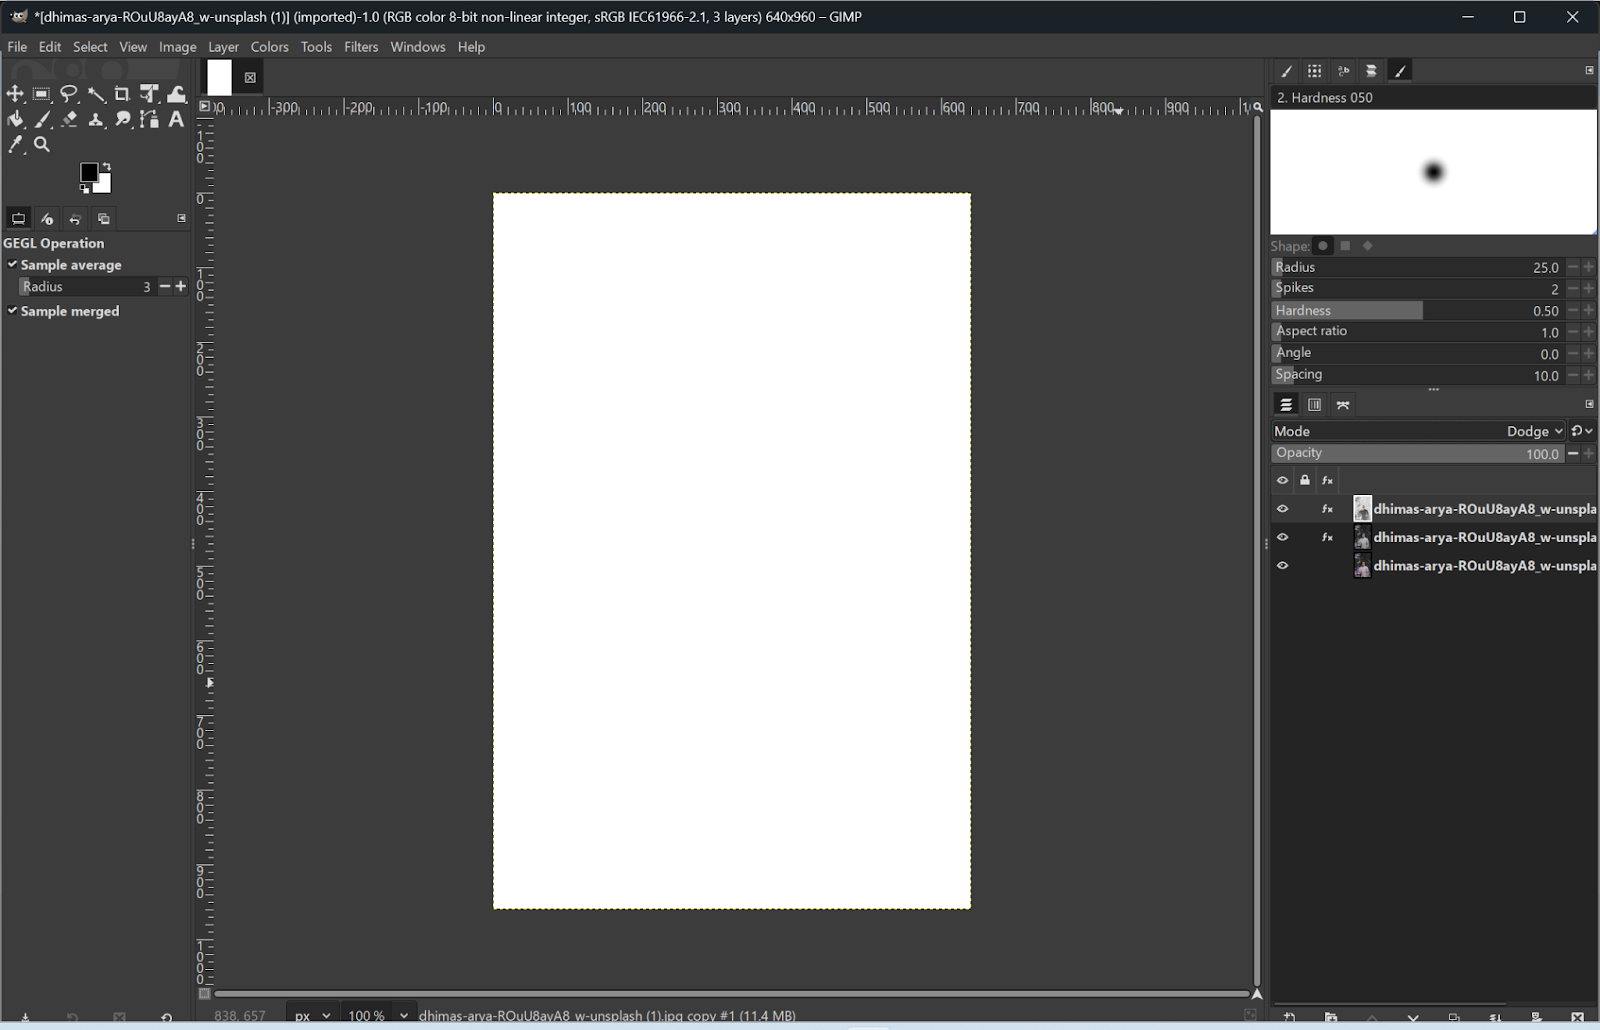Open the zoom level dropdown showing 100 %
The width and height of the screenshot is (1600, 1030).
pos(376,1015)
